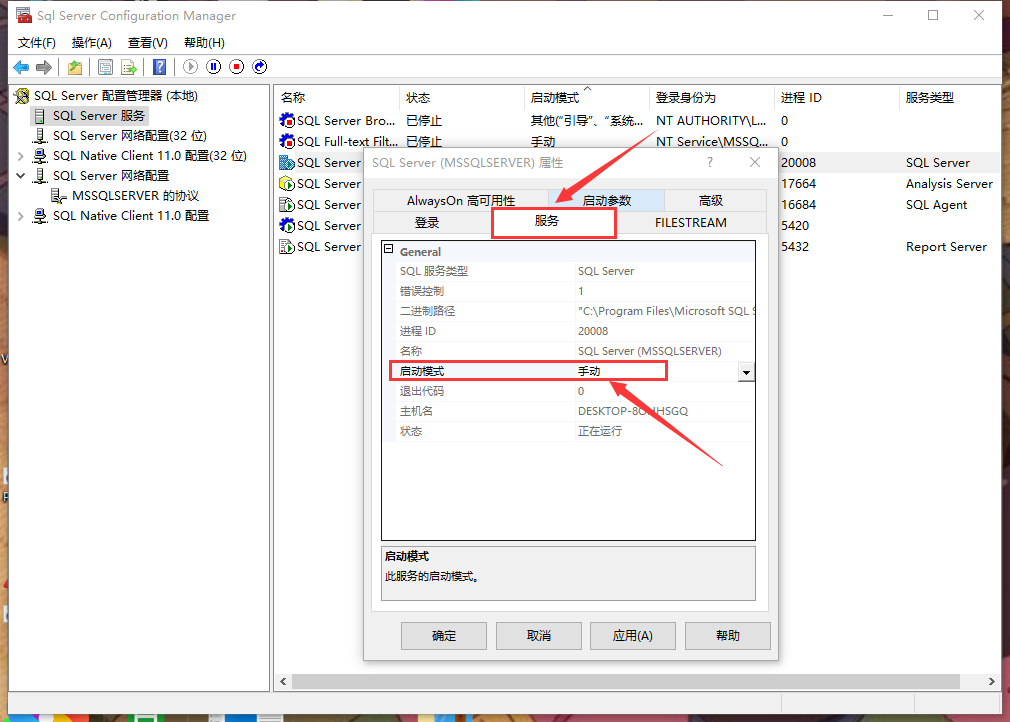Screen dimensions: 1010x722
Task: Close the SQL Server (MSSQLSERVER) 属性 dialog
Action: (x=755, y=162)
